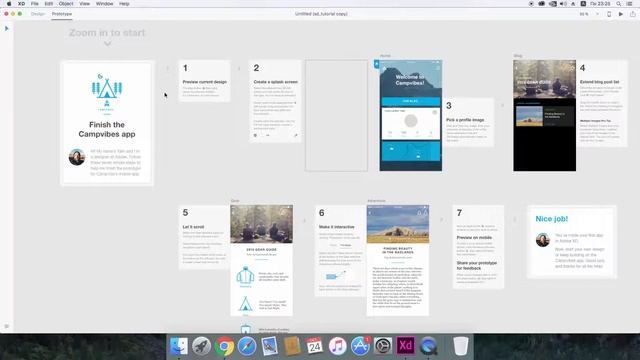Click the jacket illustration on Gear artboard
This screenshot has height=360, width=640.
[245, 276]
